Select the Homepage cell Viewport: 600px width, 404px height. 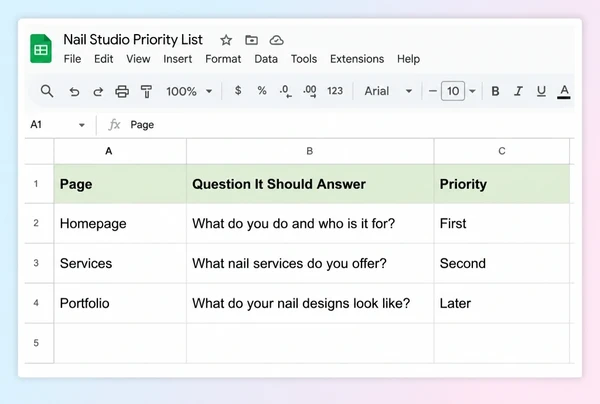pyautogui.click(x=120, y=223)
